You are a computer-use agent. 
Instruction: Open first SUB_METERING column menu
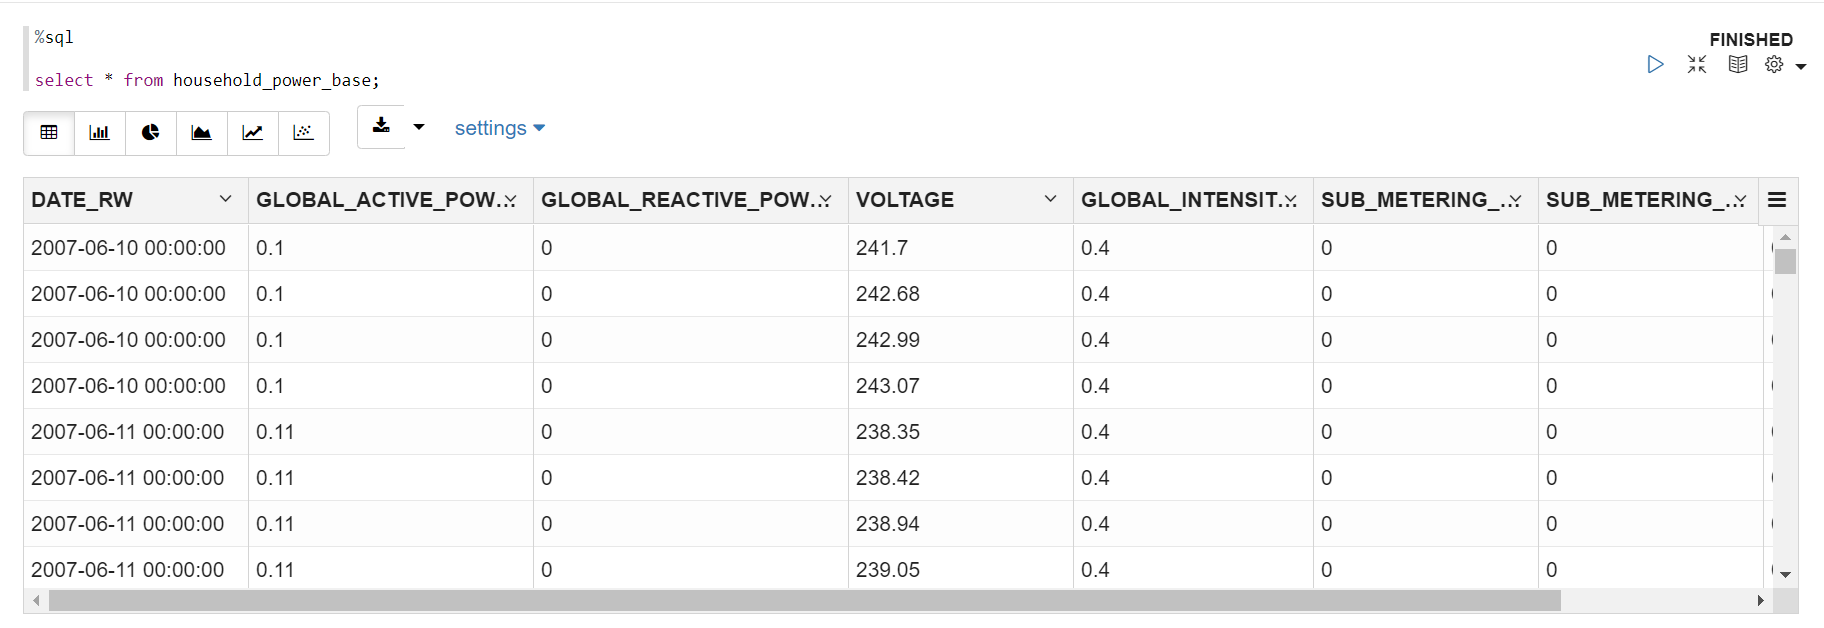coord(1515,200)
